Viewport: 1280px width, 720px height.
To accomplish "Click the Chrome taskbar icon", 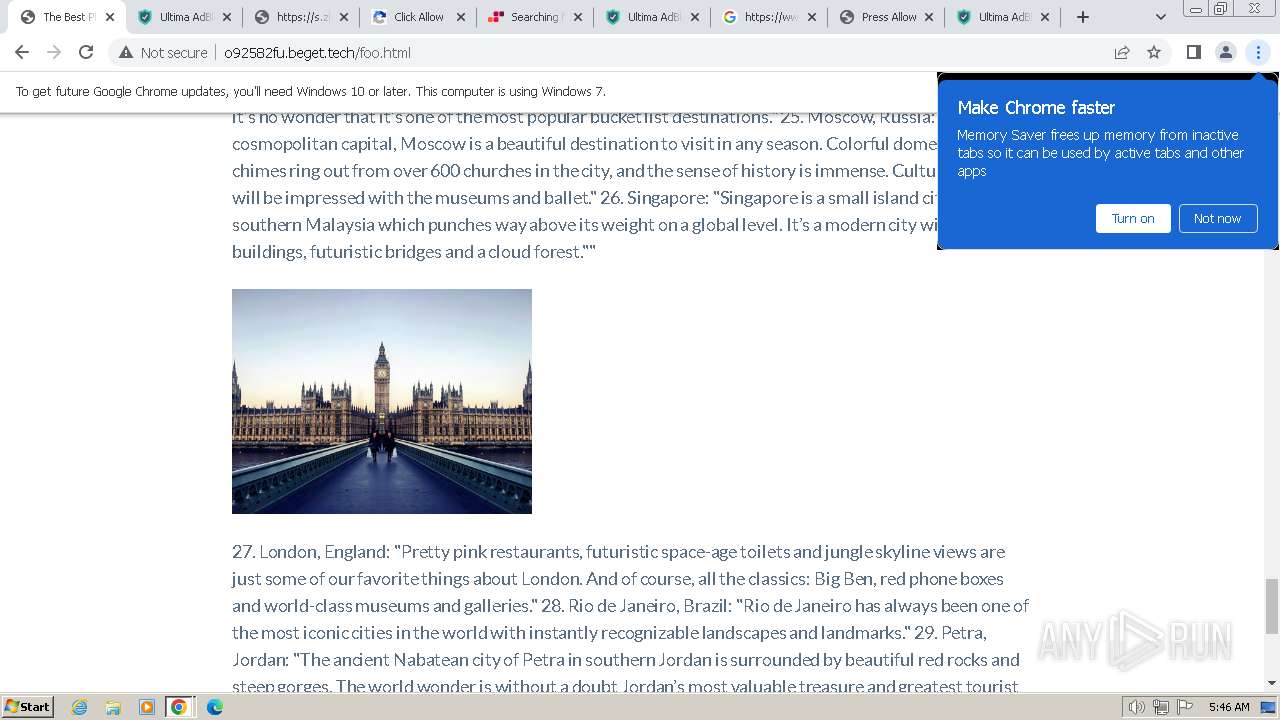I will pyautogui.click(x=179, y=707).
